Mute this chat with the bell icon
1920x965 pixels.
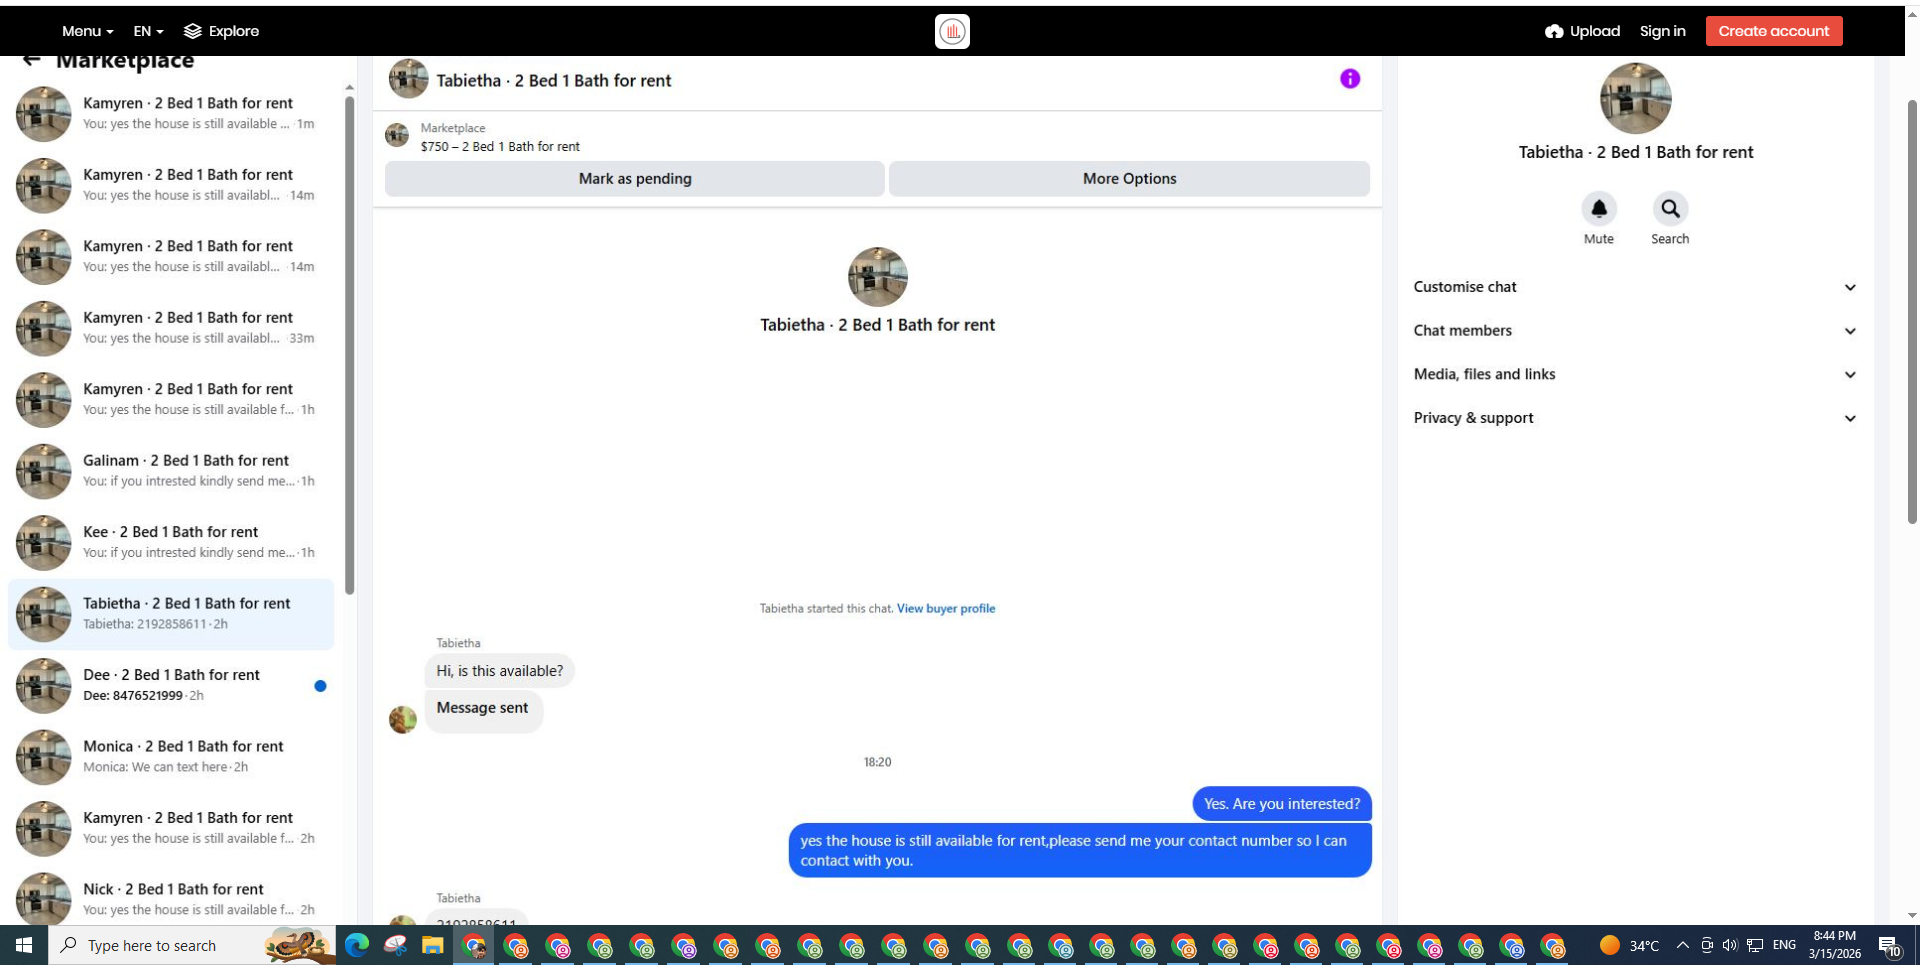(x=1599, y=209)
